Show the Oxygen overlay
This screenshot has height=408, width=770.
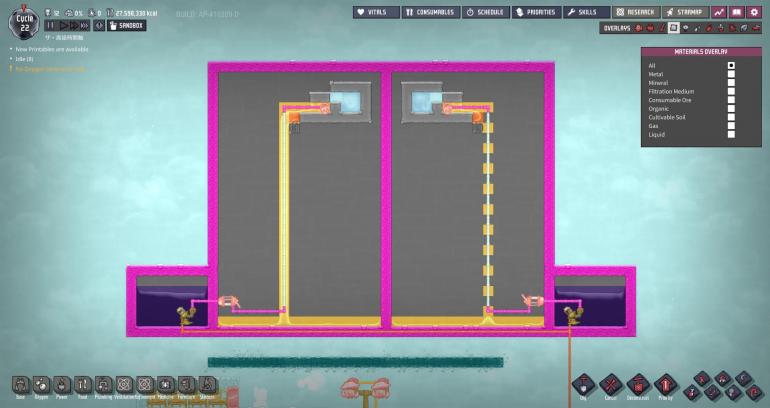click(x=639, y=28)
